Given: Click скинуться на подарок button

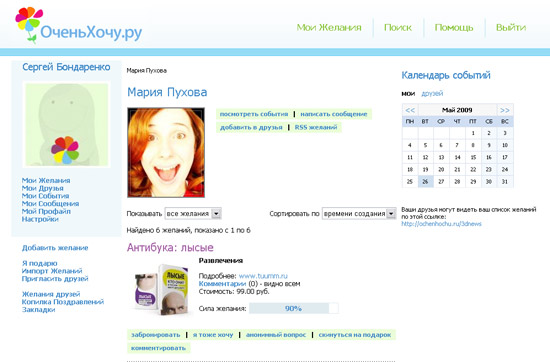Looking at the screenshot, I should tap(355, 335).
